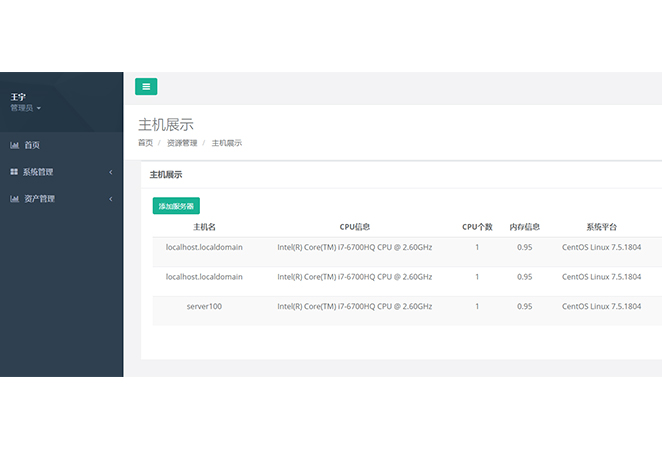The height and width of the screenshot is (466, 662).
Task: Click the grid icon beside 系统管理
Action: click(14, 172)
